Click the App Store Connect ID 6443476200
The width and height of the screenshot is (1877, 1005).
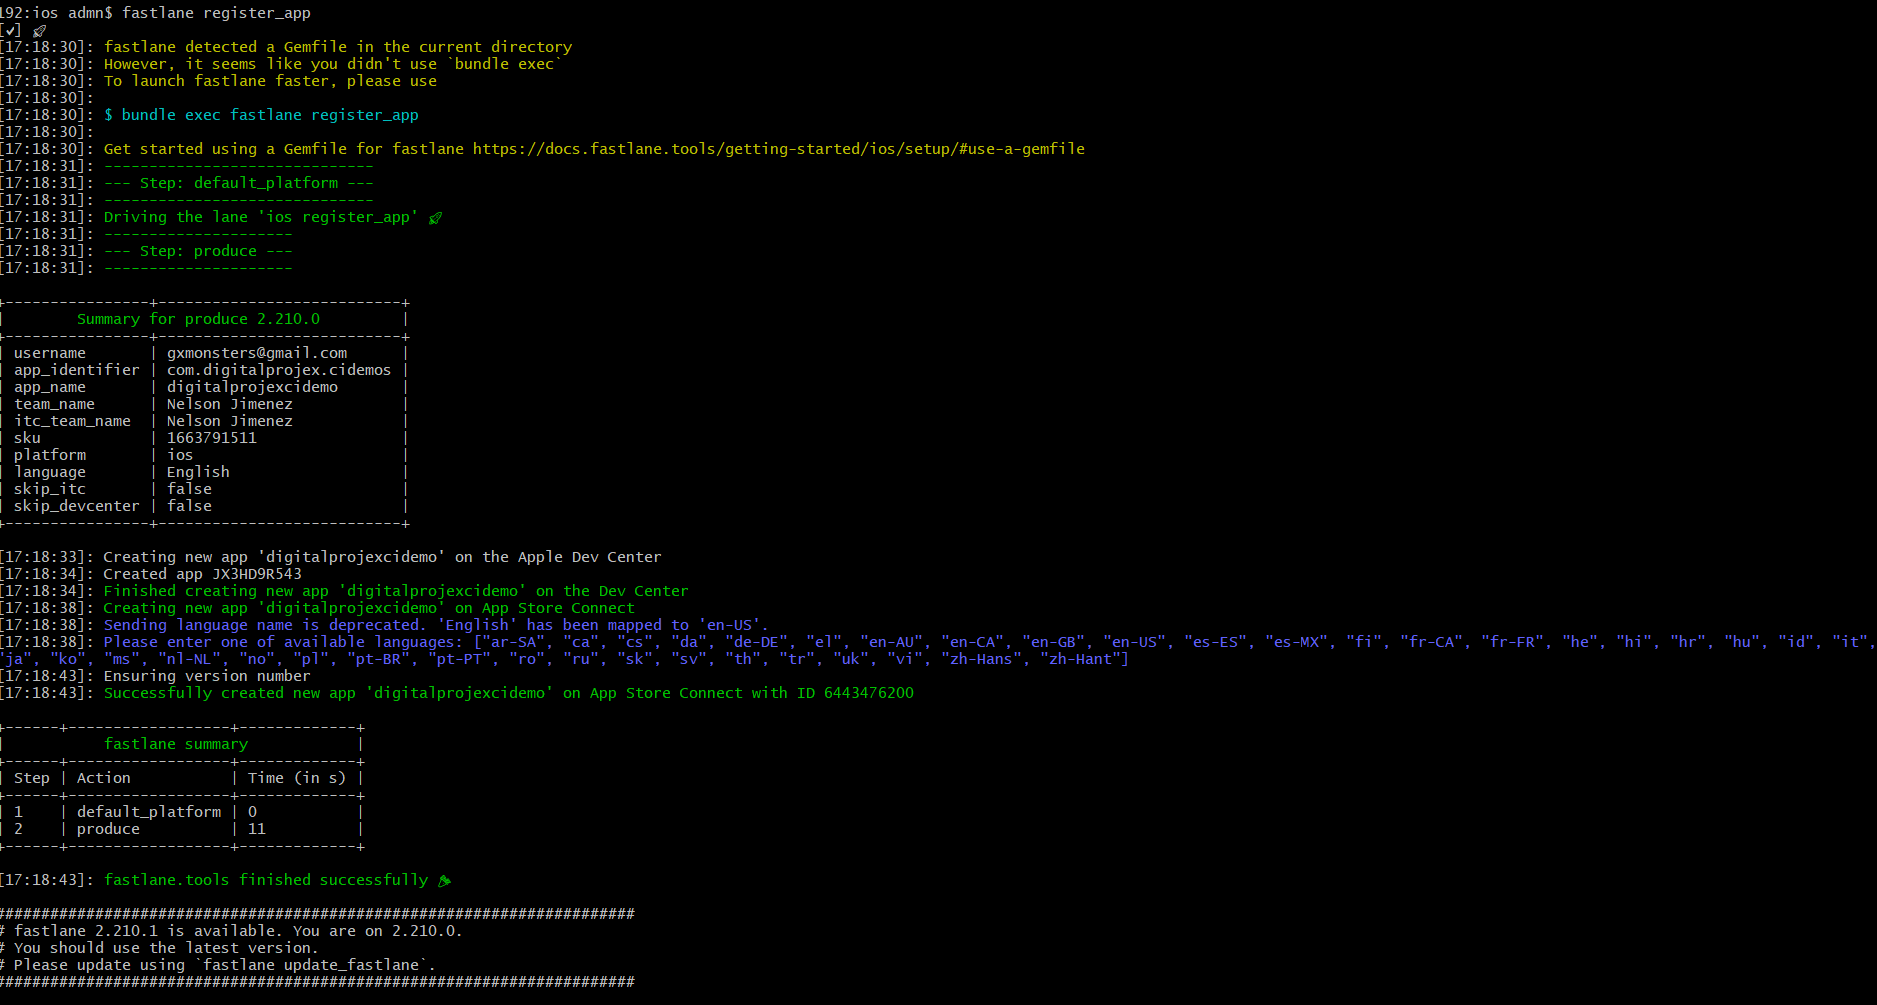point(868,693)
